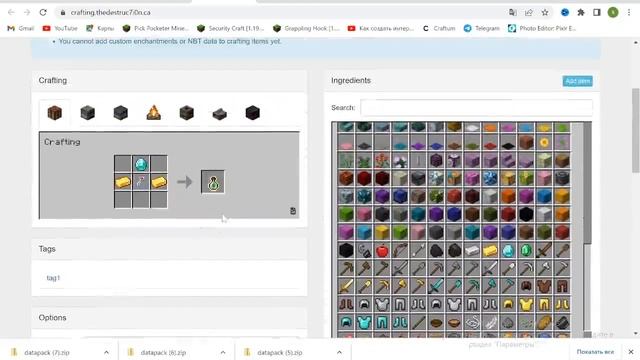The image size is (640, 360).
Task: Click the address bar URL
Action: coord(111,13)
